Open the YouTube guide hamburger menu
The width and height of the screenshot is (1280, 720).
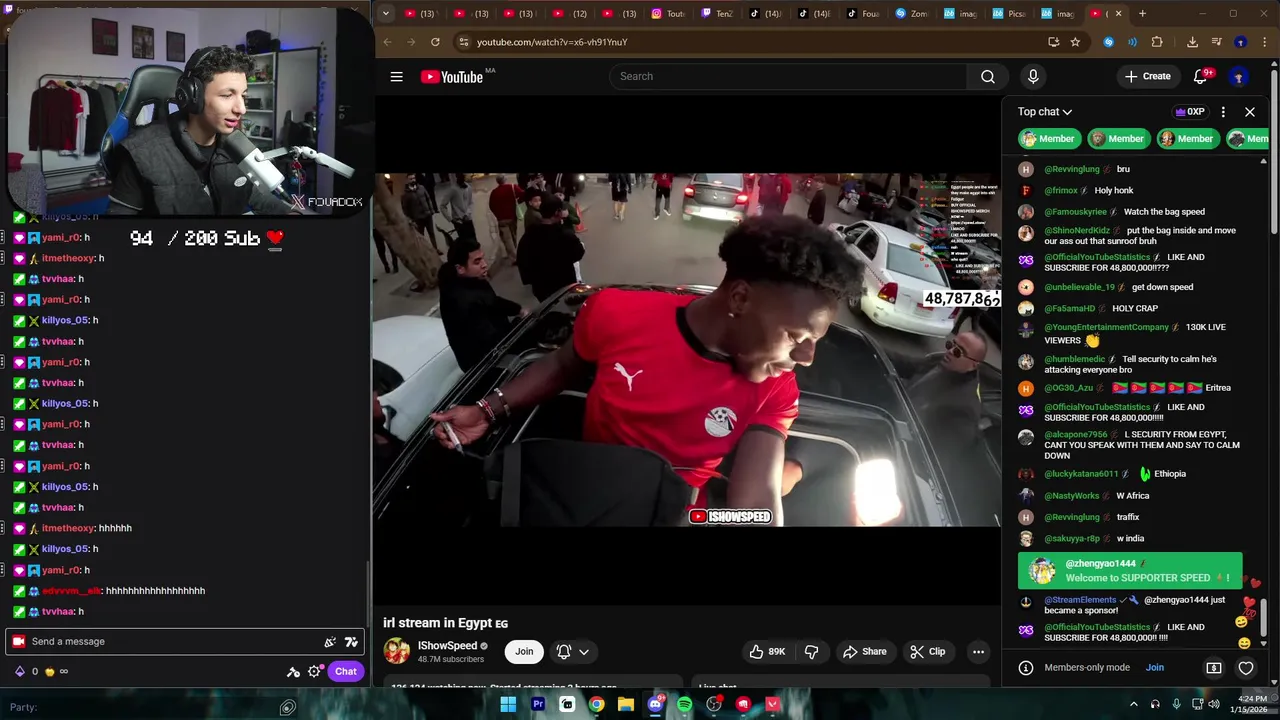click(397, 76)
